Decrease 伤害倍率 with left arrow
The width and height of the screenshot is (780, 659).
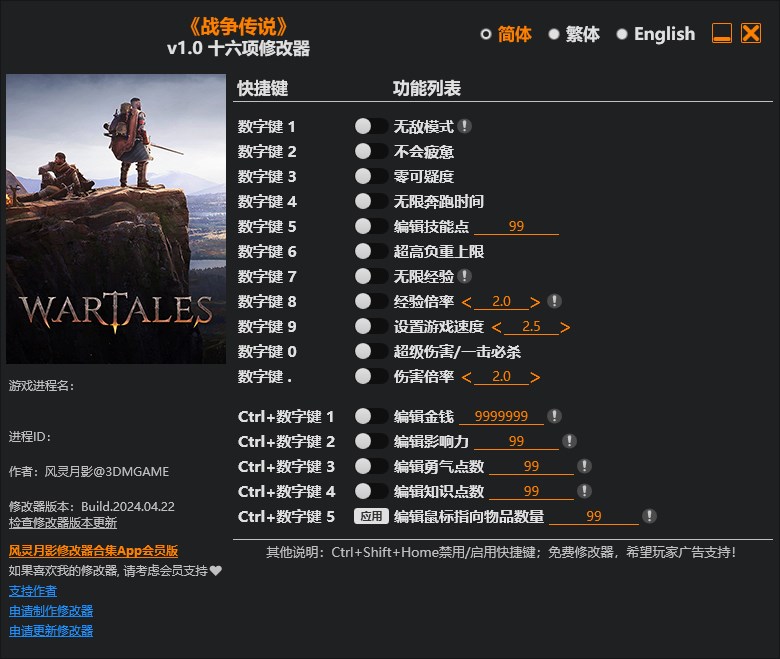[467, 377]
